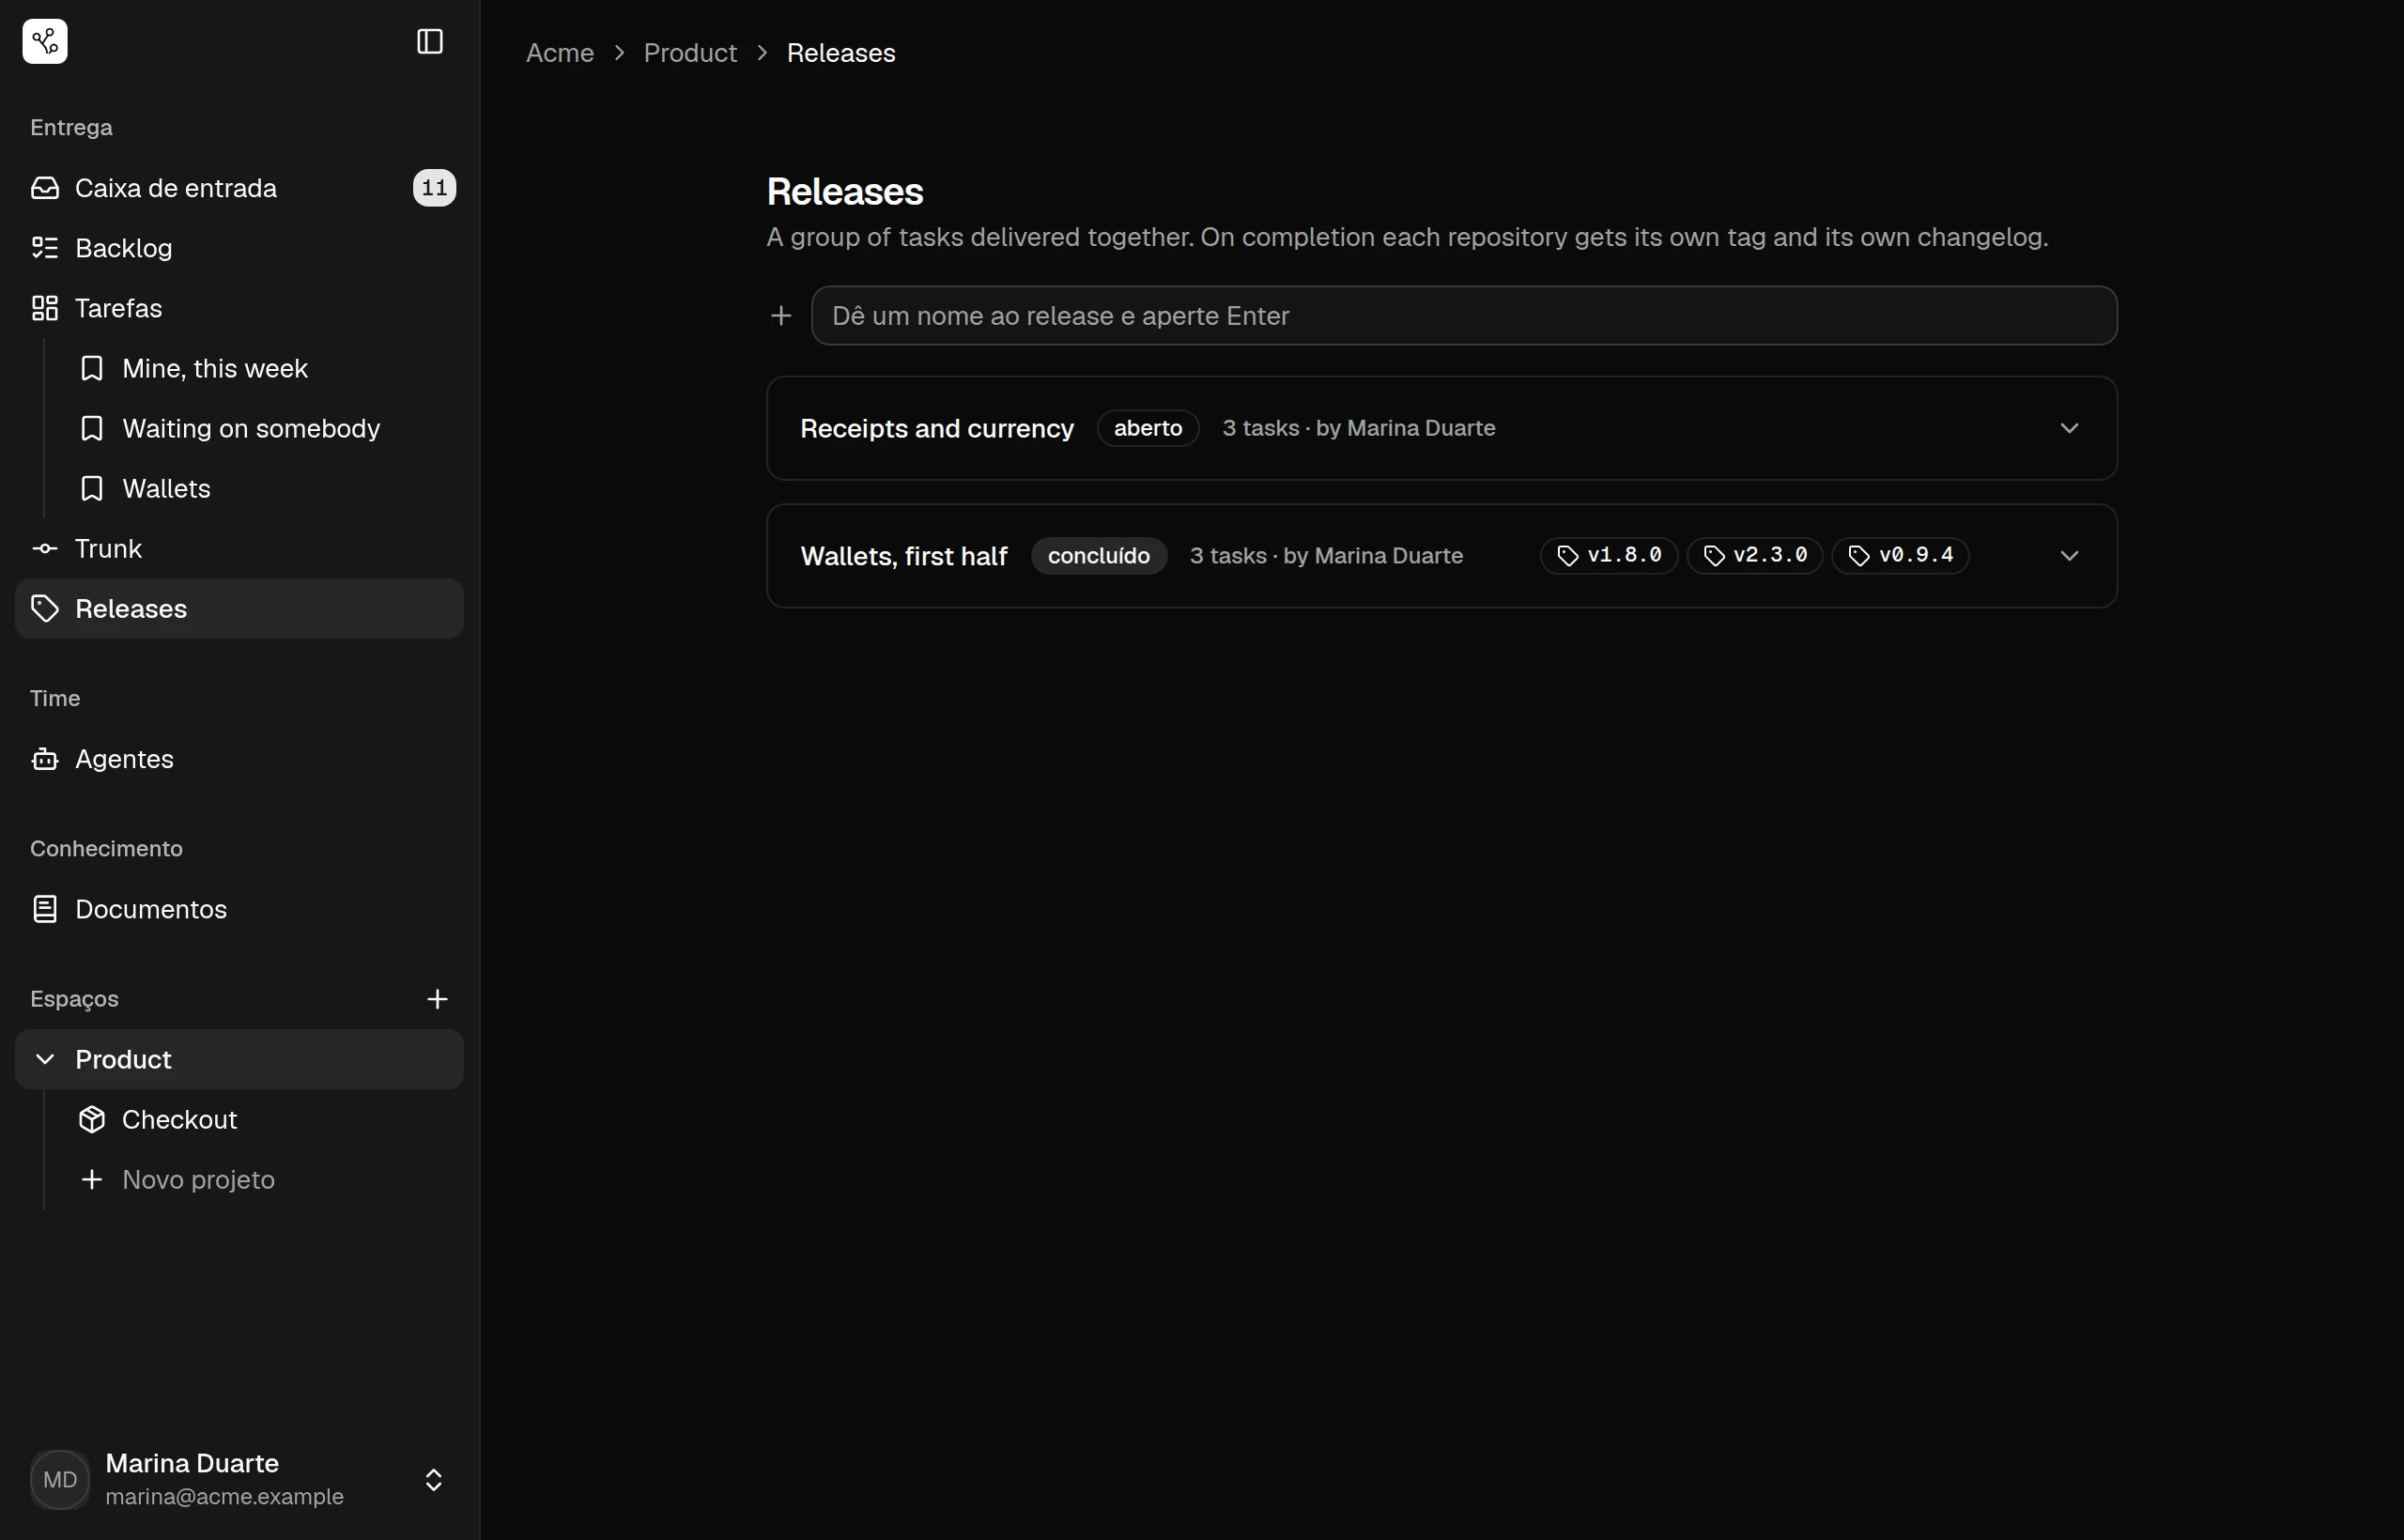2404x1540 pixels.
Task: Open the account switcher chevrons
Action: [434, 1480]
